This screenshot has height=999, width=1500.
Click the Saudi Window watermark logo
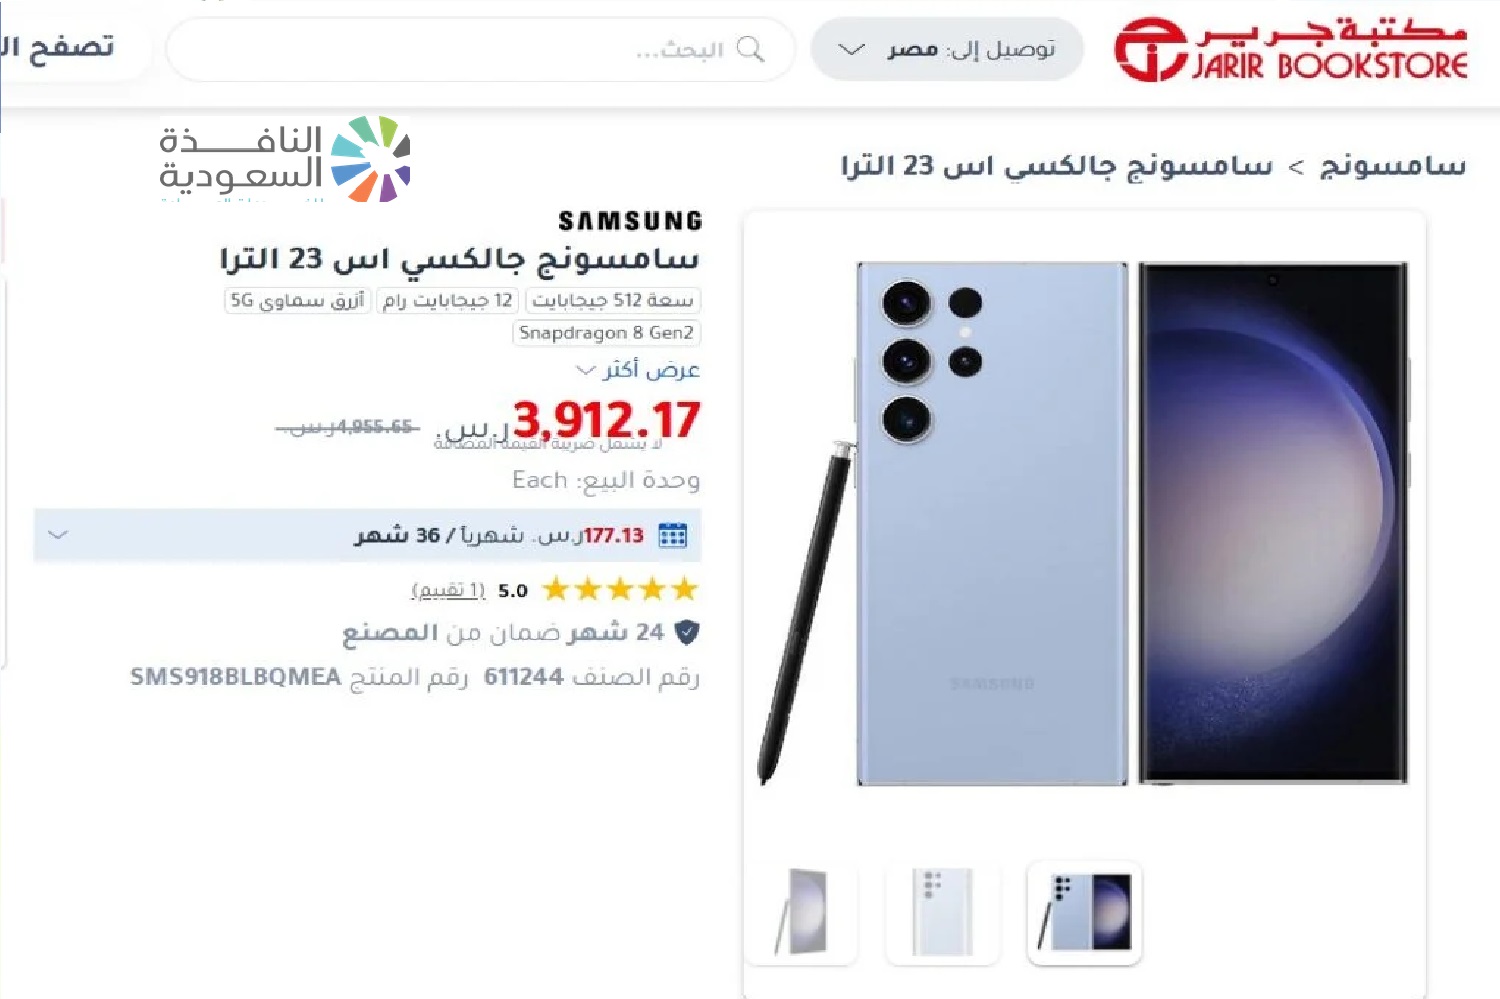[x=285, y=159]
